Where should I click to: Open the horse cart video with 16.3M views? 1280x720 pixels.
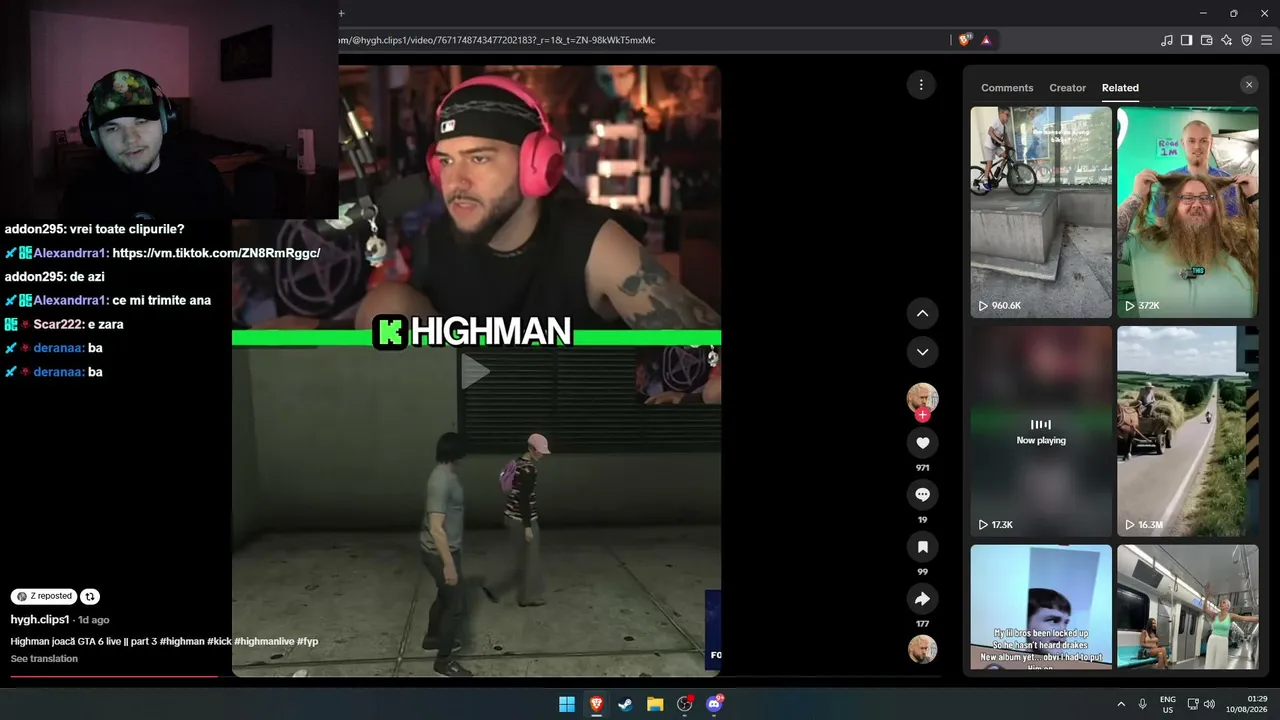(x=1188, y=431)
